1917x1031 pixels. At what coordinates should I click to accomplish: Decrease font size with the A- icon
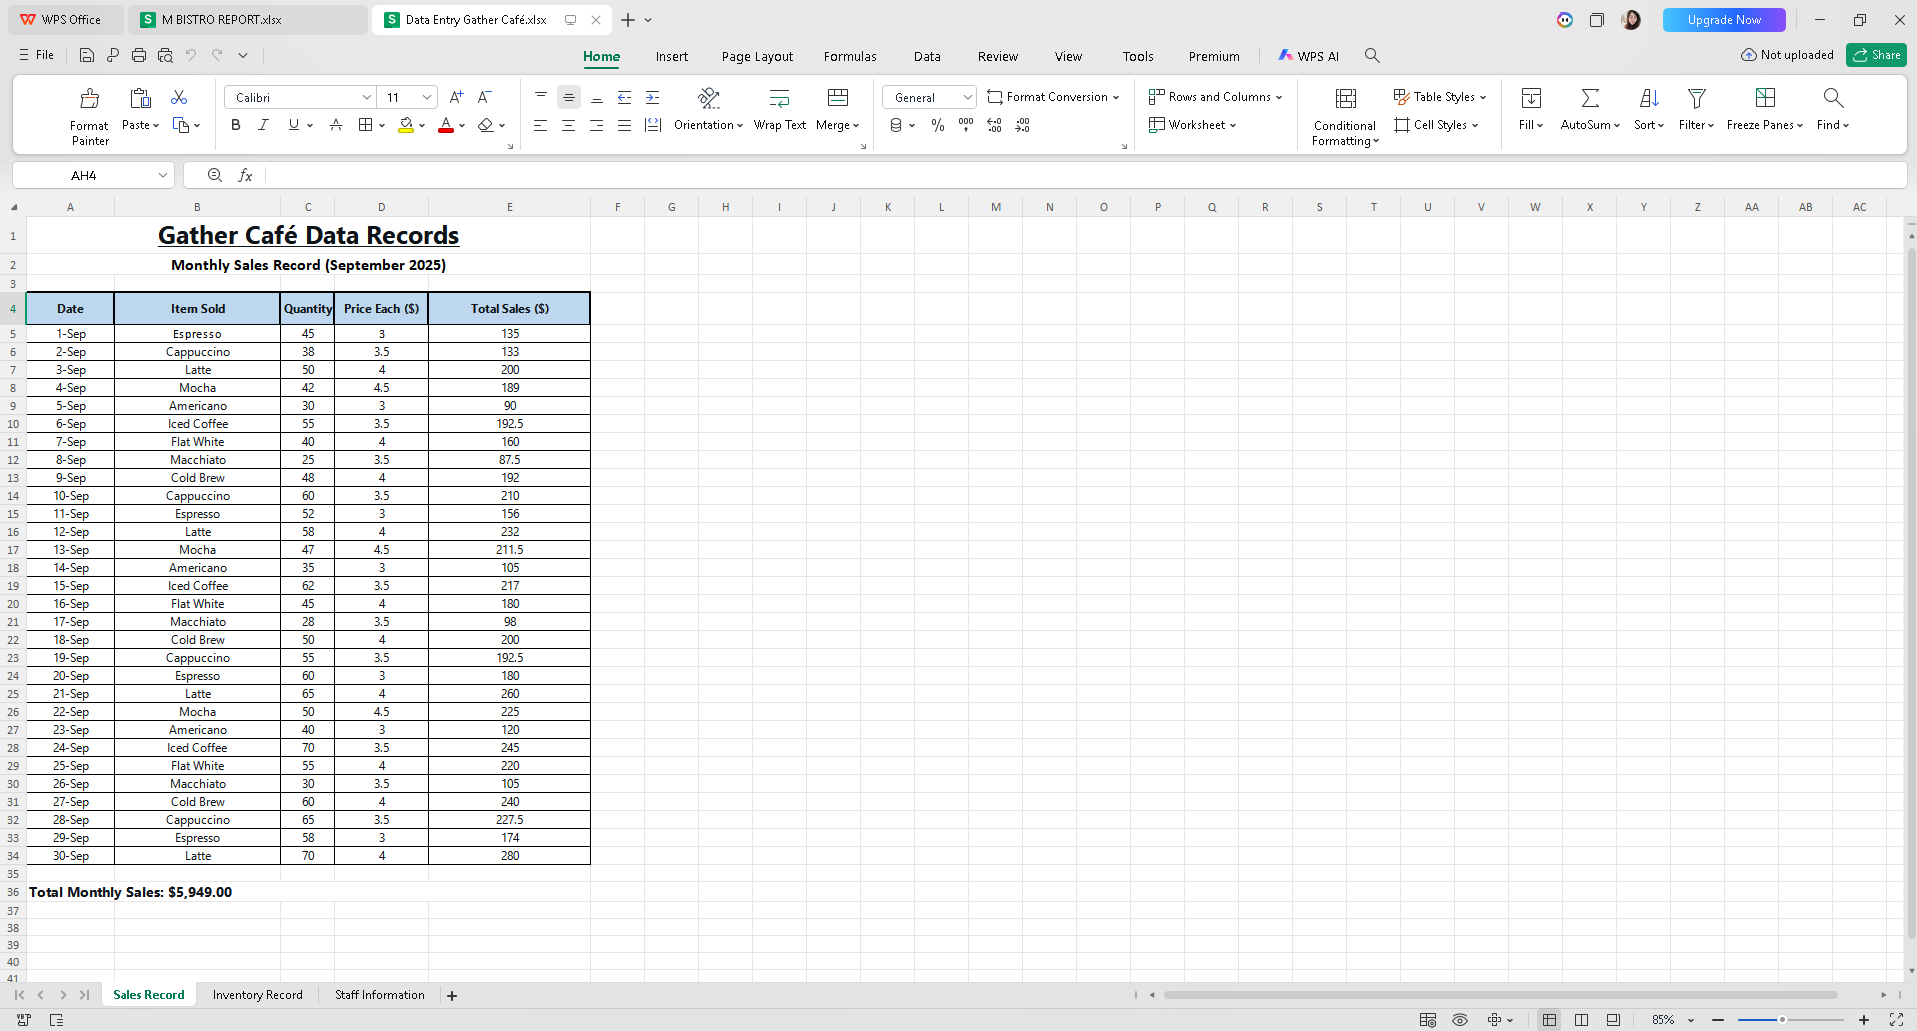tap(484, 97)
